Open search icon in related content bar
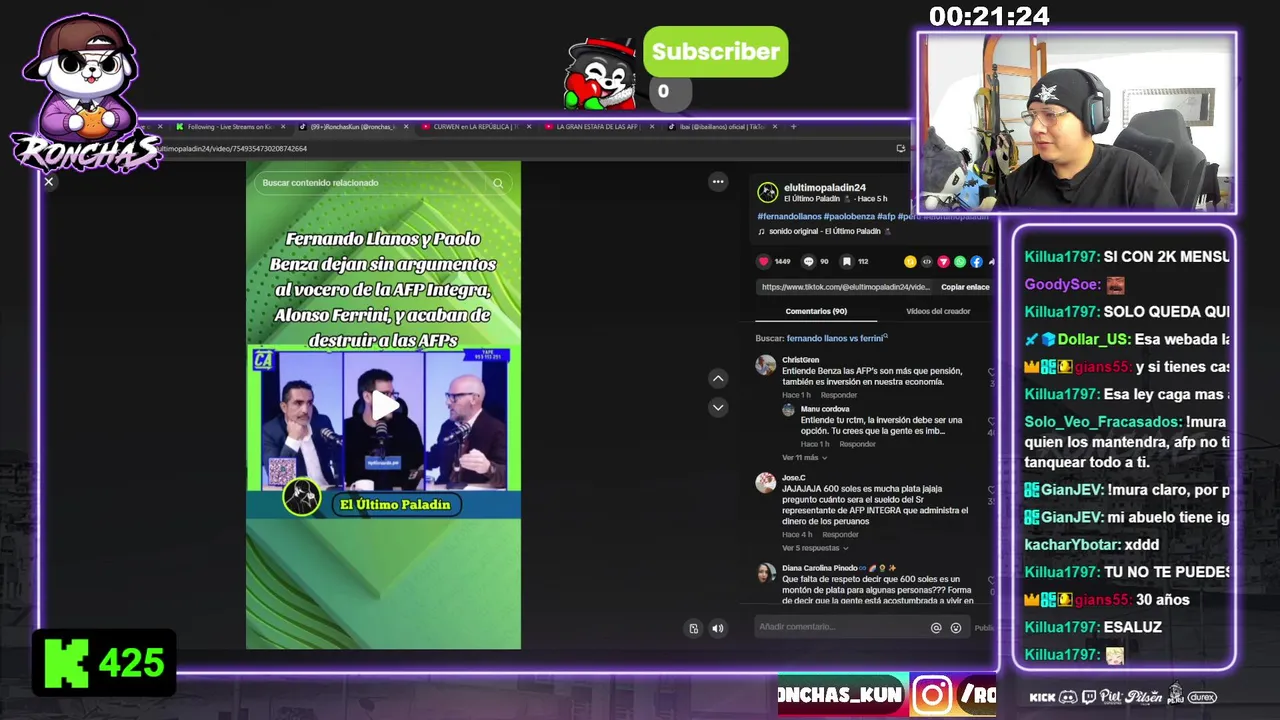The image size is (1280, 720). pos(498,183)
